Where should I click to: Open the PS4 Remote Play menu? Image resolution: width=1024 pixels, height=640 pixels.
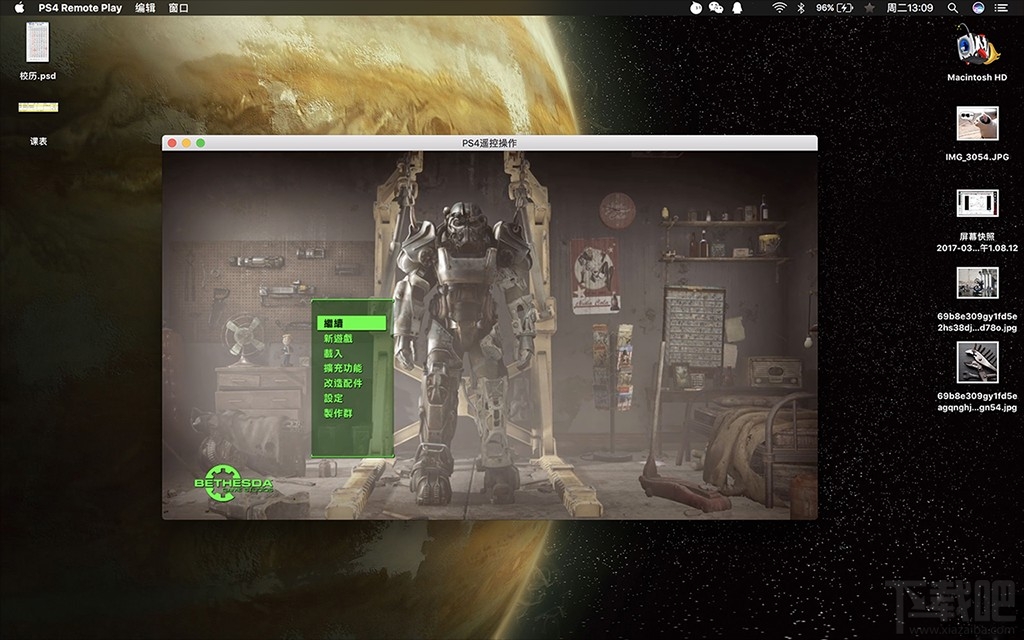coord(80,8)
